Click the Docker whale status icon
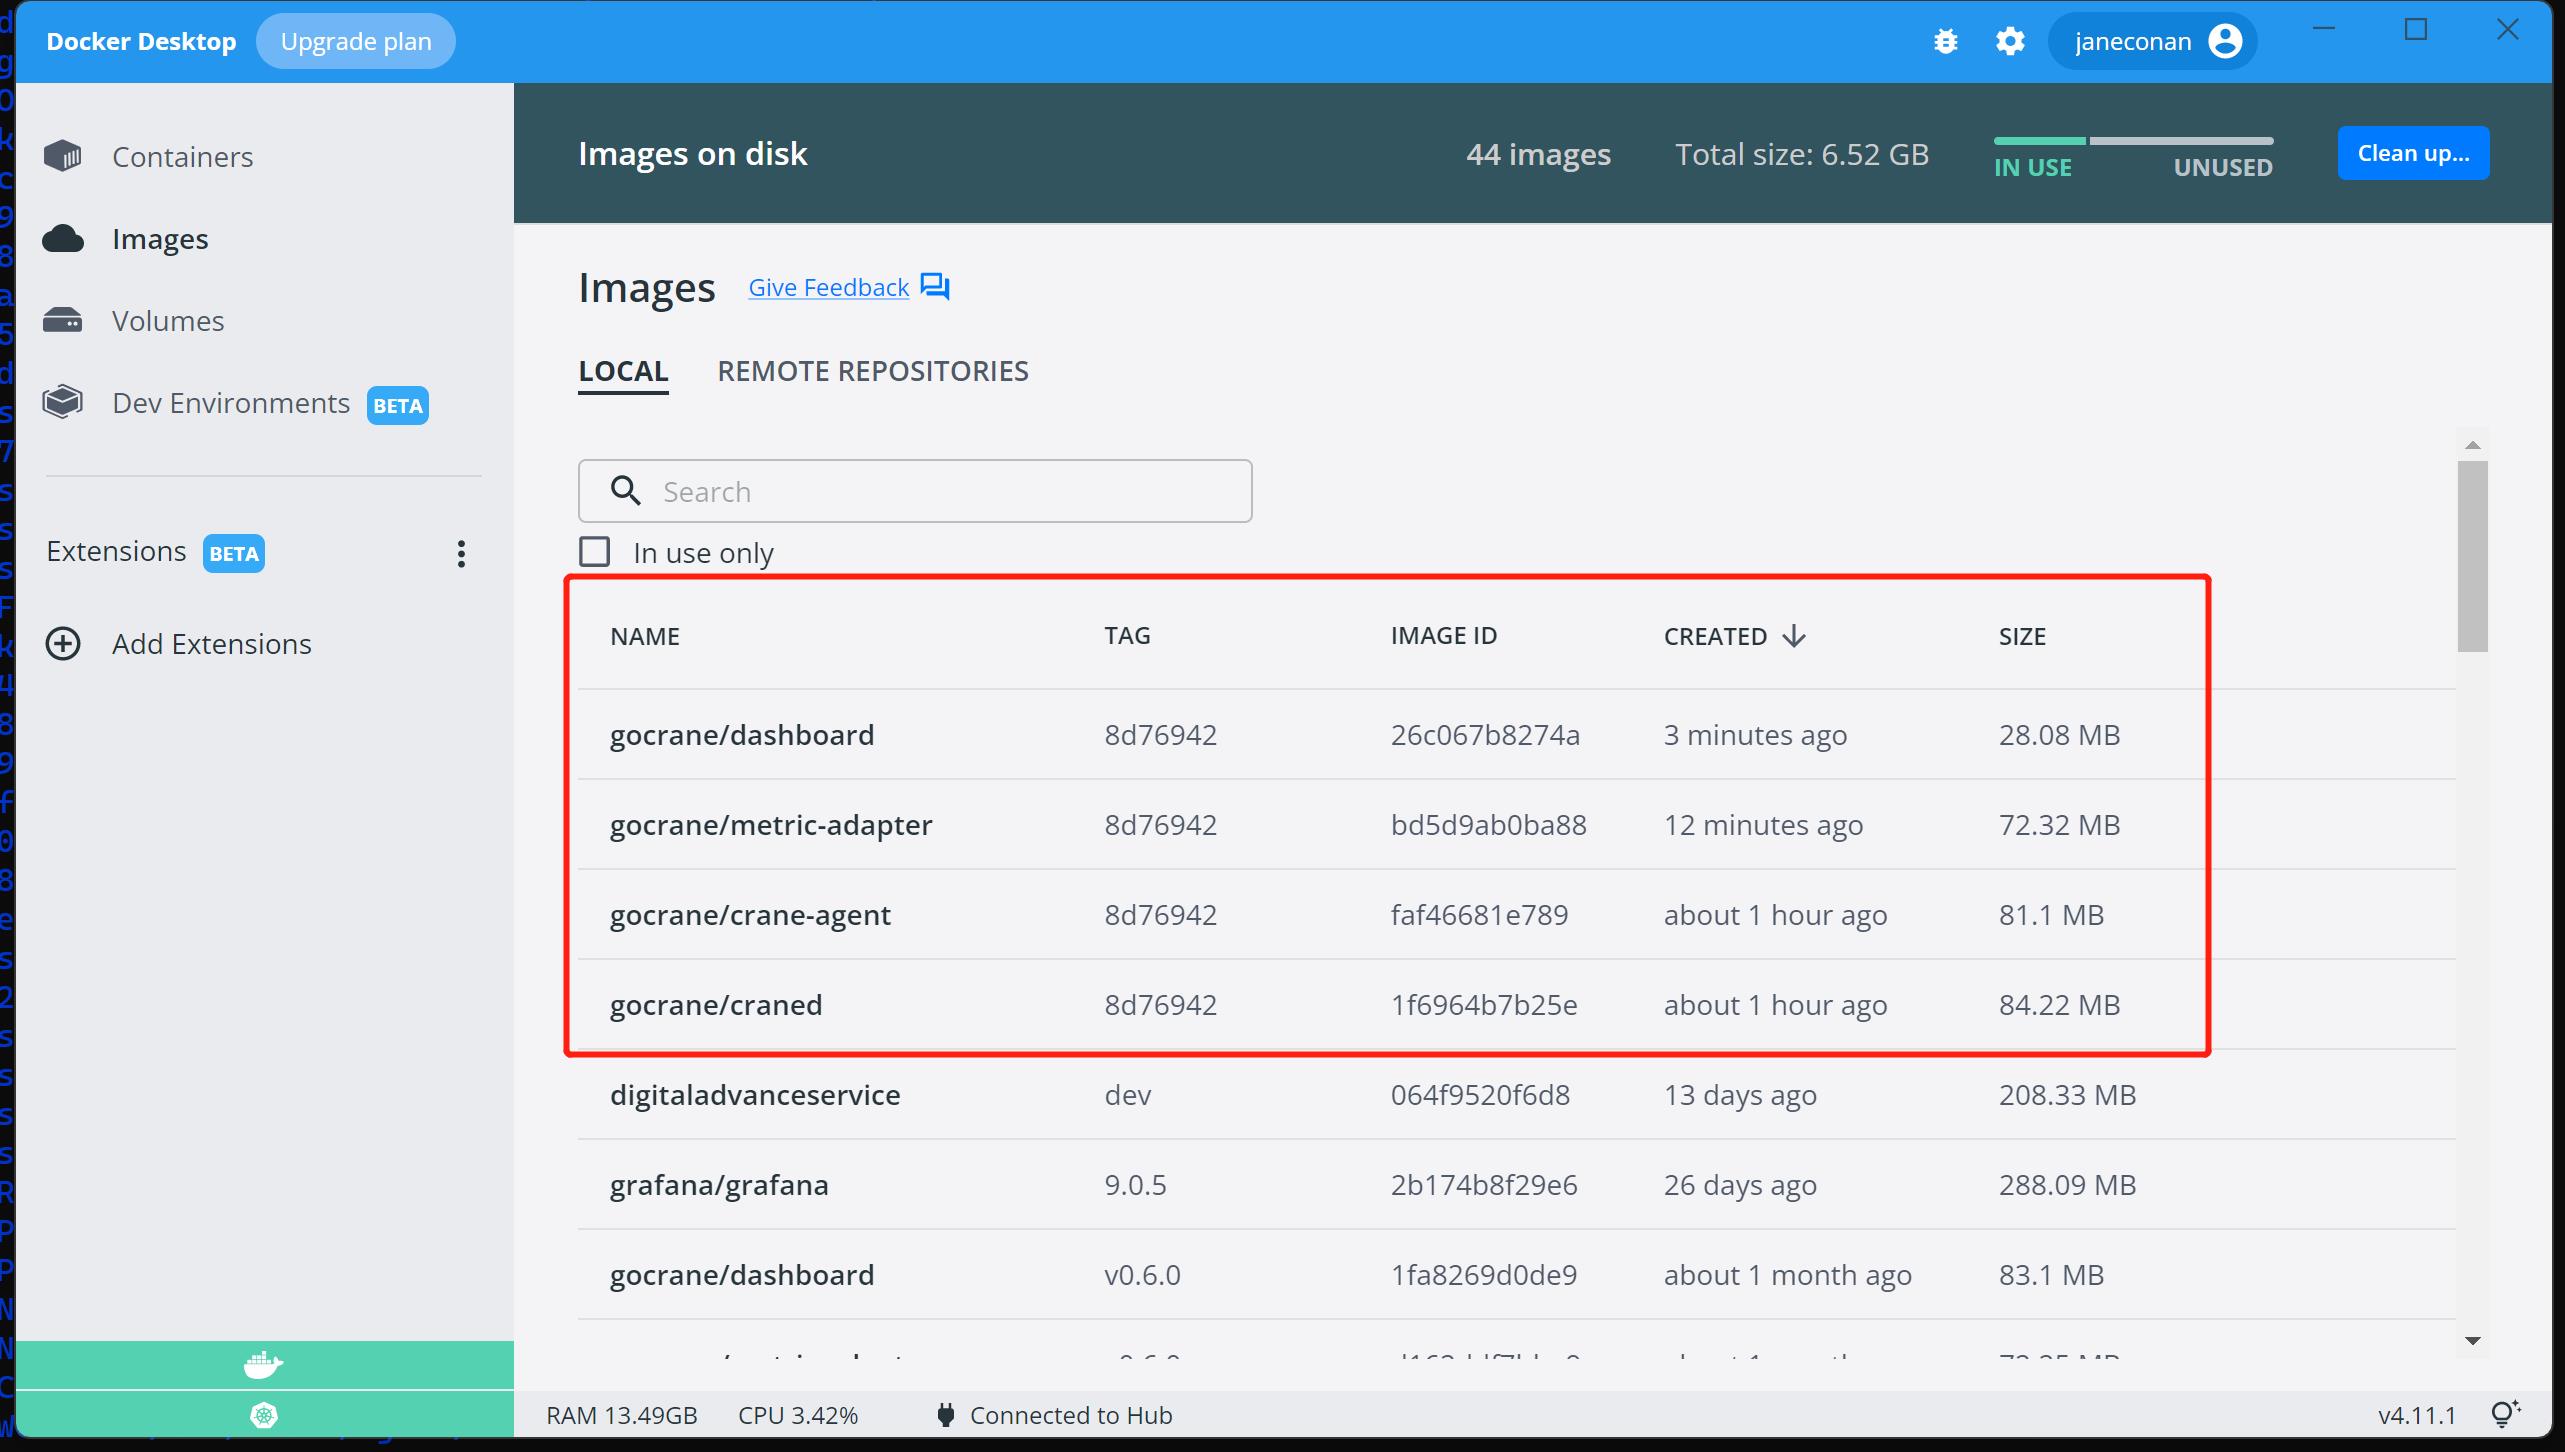Screen dimensions: 2565x1452 pyautogui.click(x=263, y=1364)
